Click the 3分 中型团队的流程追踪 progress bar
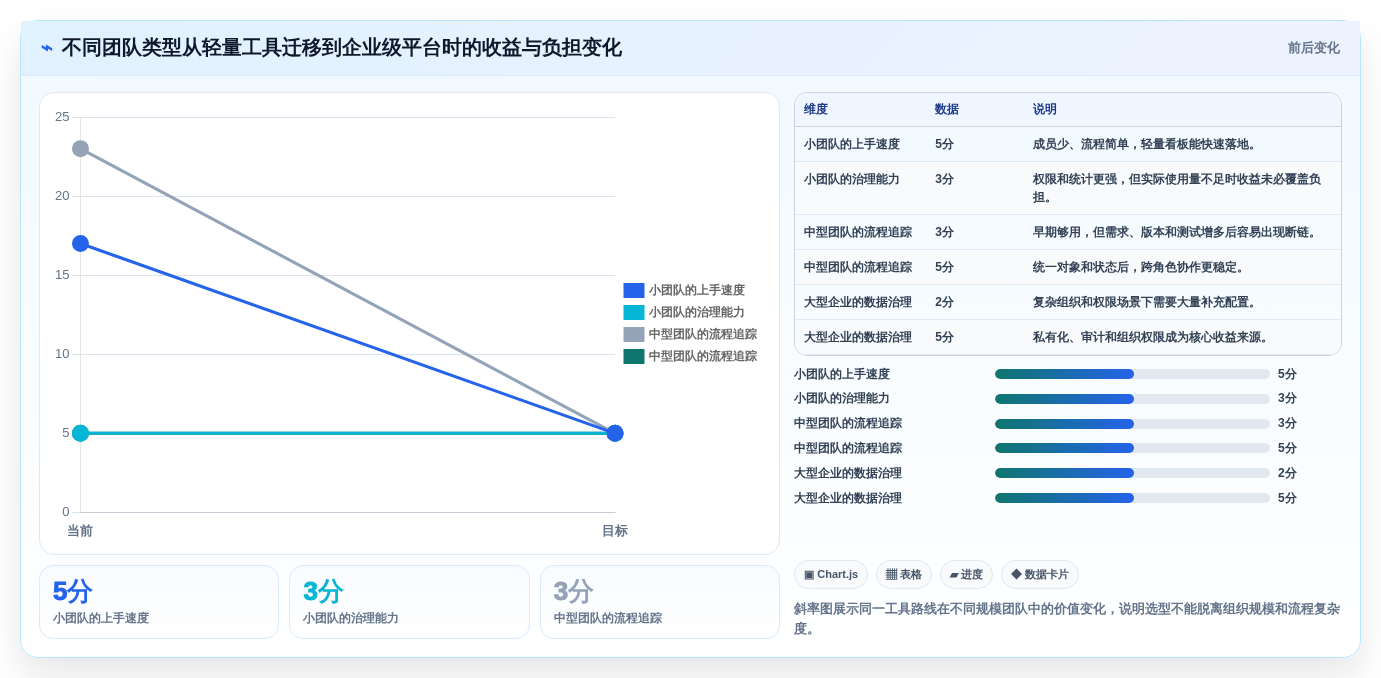1381x678 pixels. (1132, 424)
